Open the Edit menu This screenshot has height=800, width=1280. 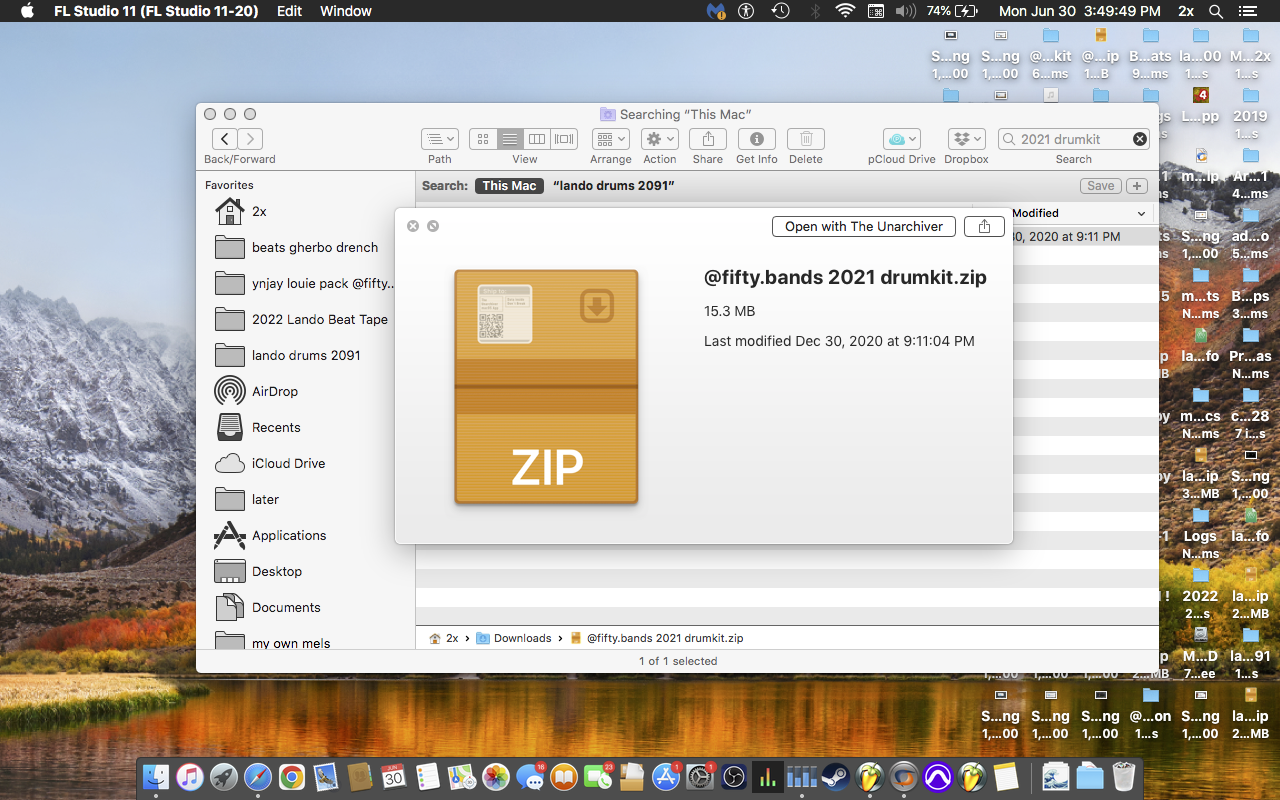(289, 11)
